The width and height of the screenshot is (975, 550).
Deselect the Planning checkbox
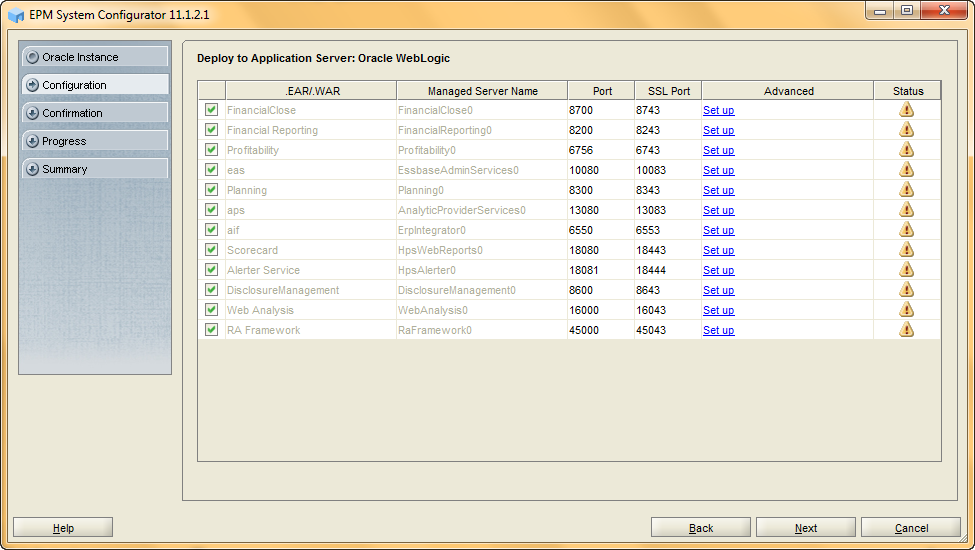click(x=211, y=190)
